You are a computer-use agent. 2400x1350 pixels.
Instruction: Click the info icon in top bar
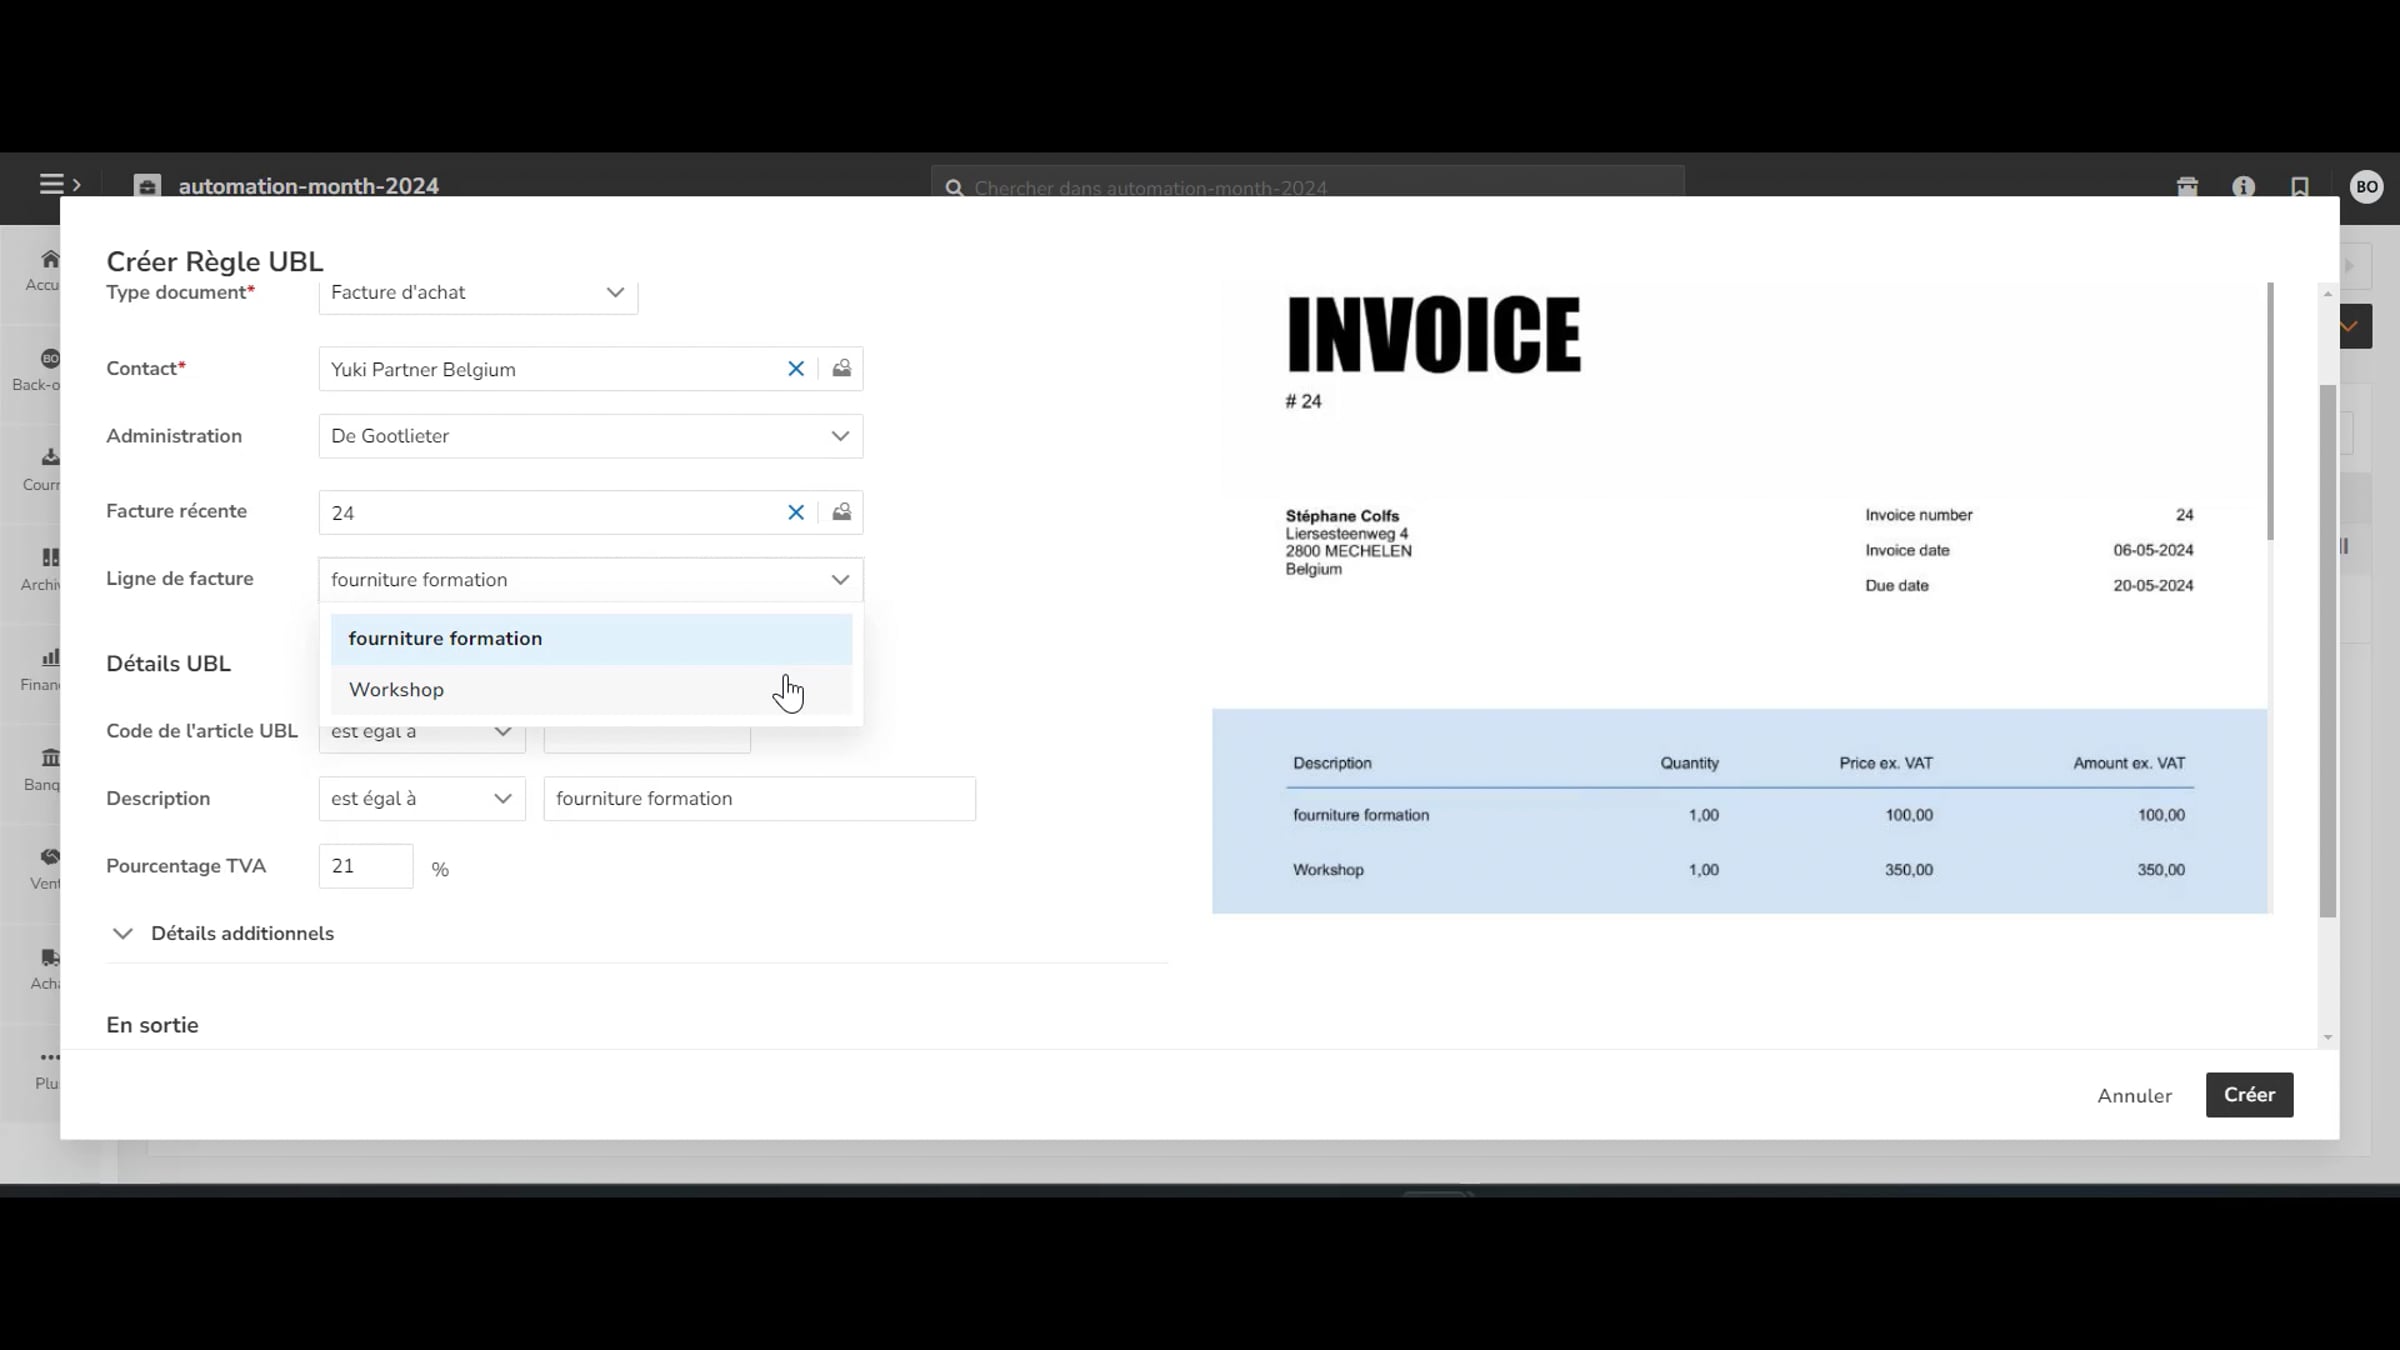pyautogui.click(x=2243, y=187)
